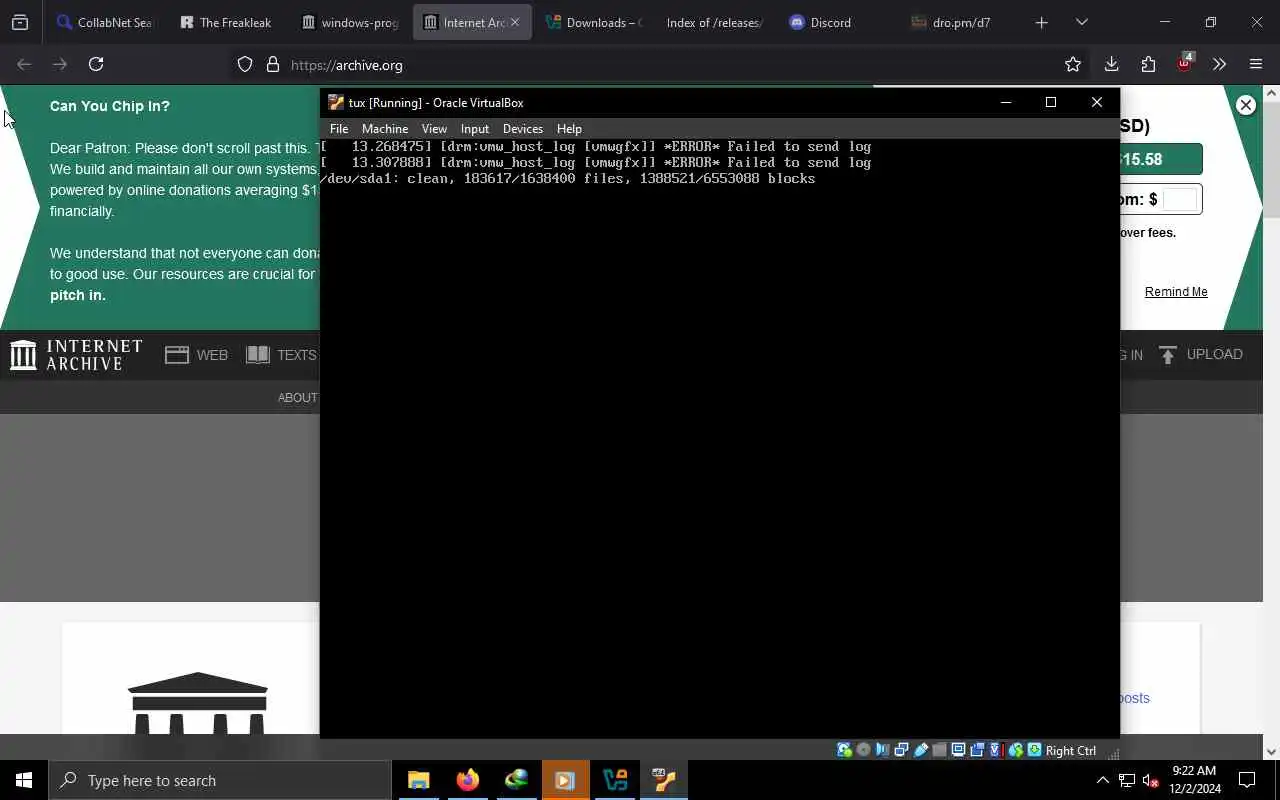1280x800 pixels.
Task: Go forward using the browser forward arrow
Action: click(60, 64)
